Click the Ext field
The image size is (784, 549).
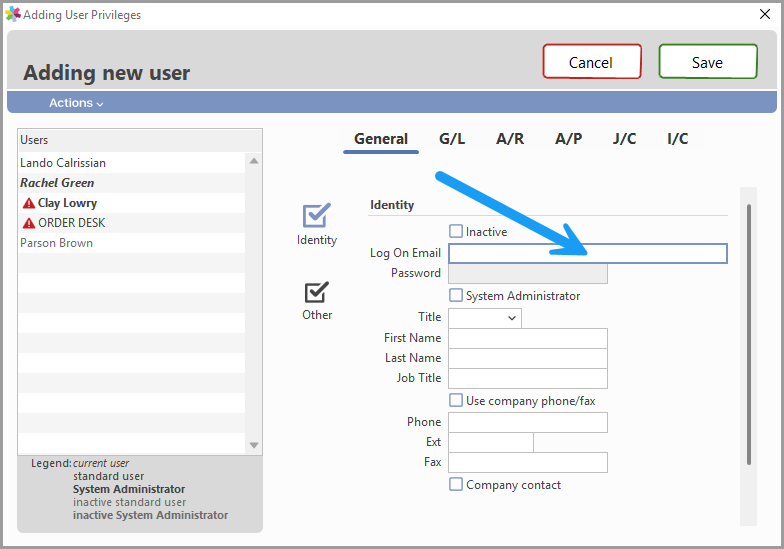[490, 442]
